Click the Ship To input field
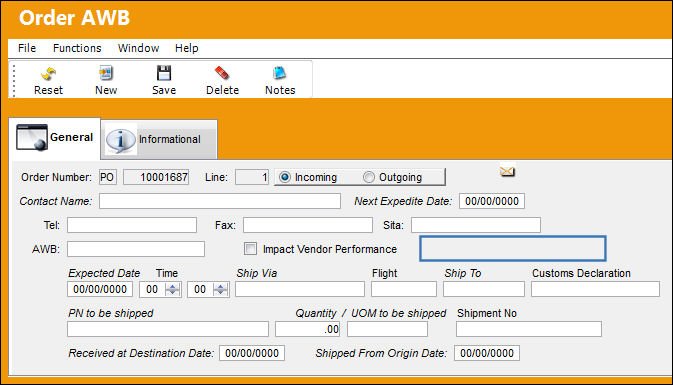The width and height of the screenshot is (673, 385). click(x=484, y=289)
